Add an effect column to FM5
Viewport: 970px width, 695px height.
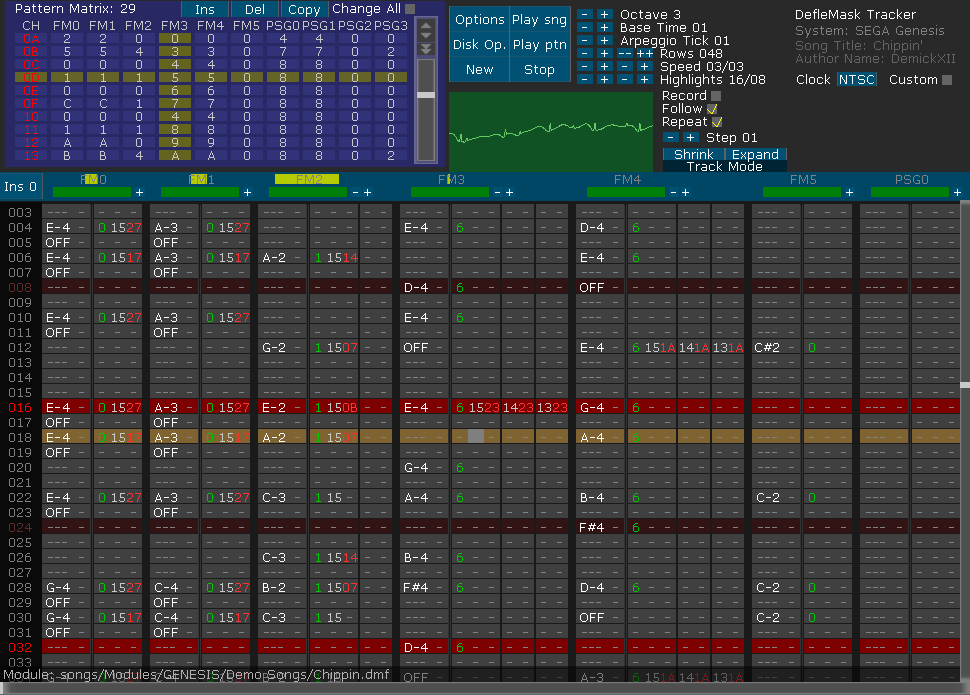[849, 192]
